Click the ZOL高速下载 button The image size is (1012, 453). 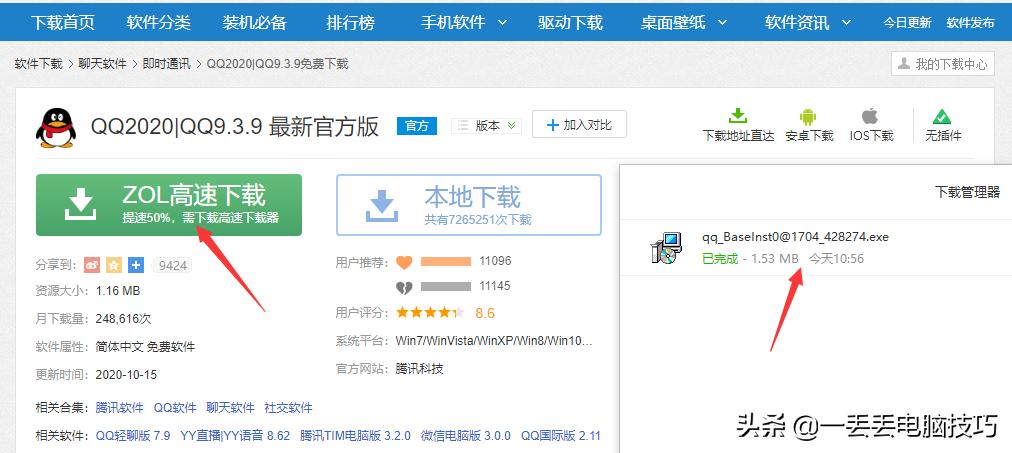(x=168, y=205)
